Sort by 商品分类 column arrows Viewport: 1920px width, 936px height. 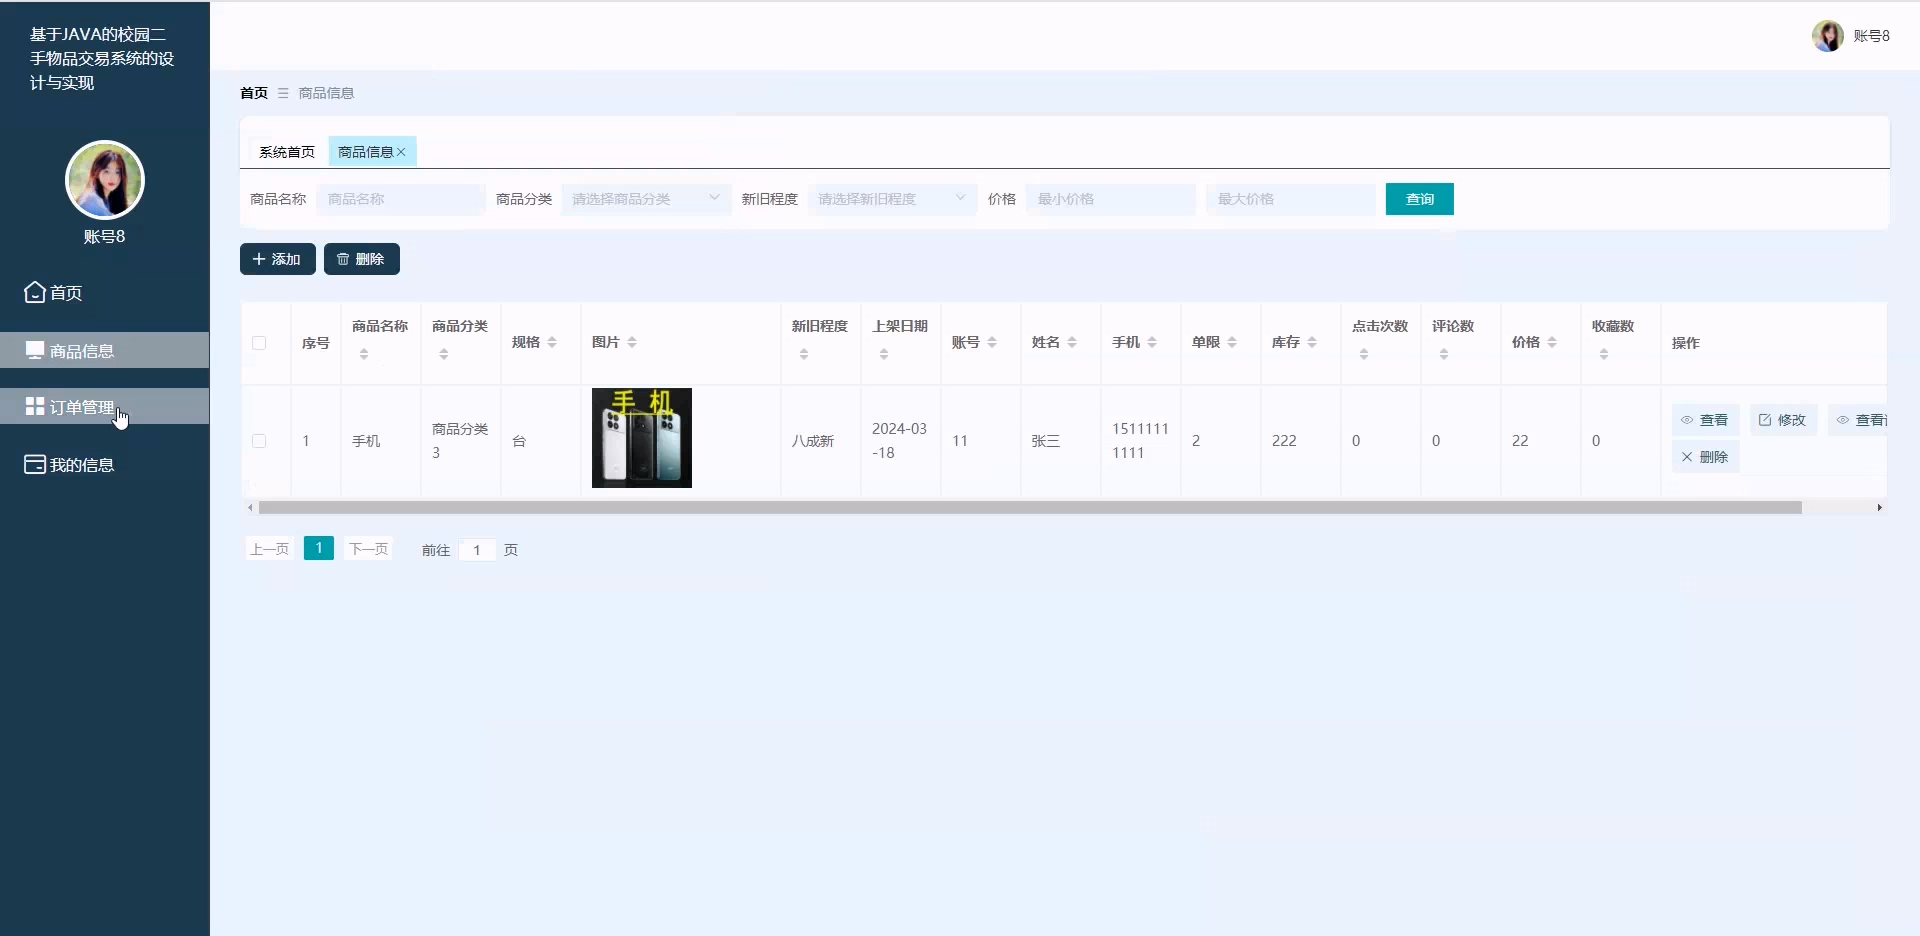444,354
